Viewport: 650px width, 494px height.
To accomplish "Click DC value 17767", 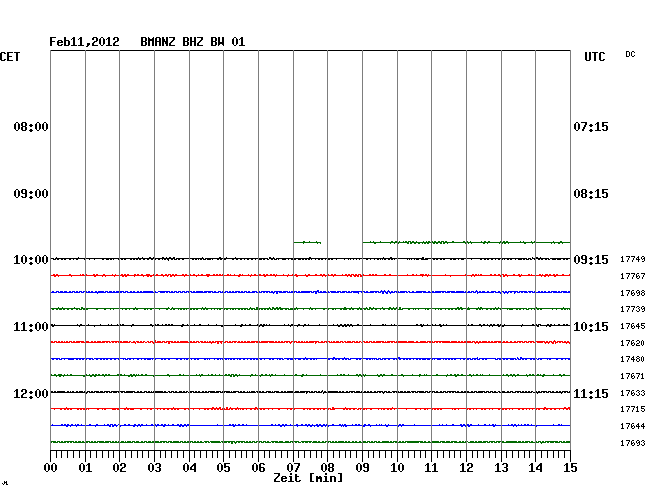I will [x=633, y=276].
